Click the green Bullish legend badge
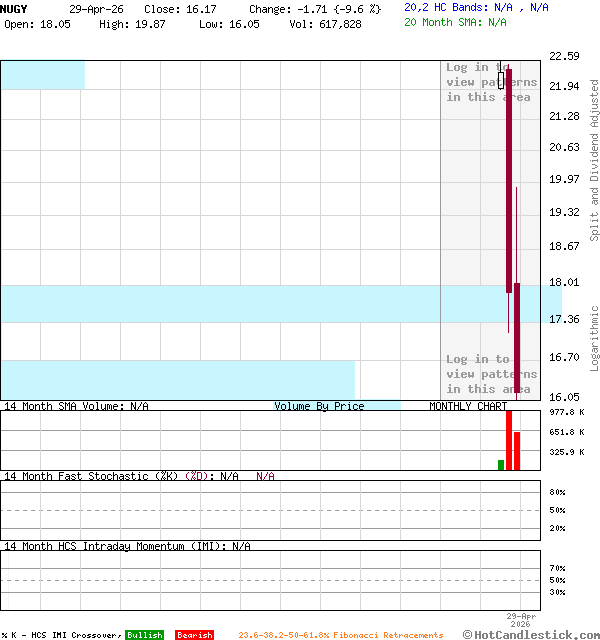The image size is (600, 640). pyautogui.click(x=144, y=635)
